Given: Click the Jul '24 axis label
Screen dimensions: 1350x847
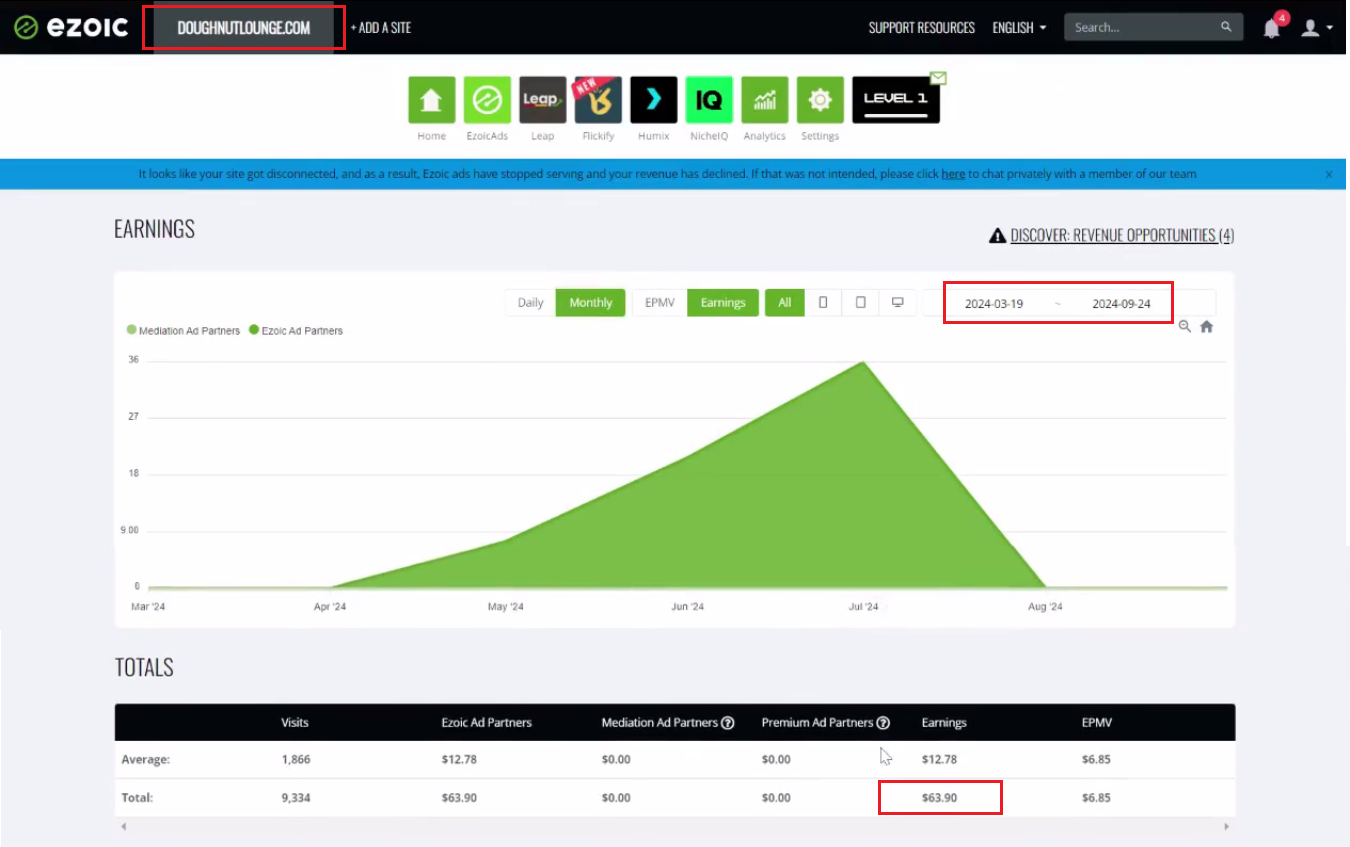Looking at the screenshot, I should 863,607.
